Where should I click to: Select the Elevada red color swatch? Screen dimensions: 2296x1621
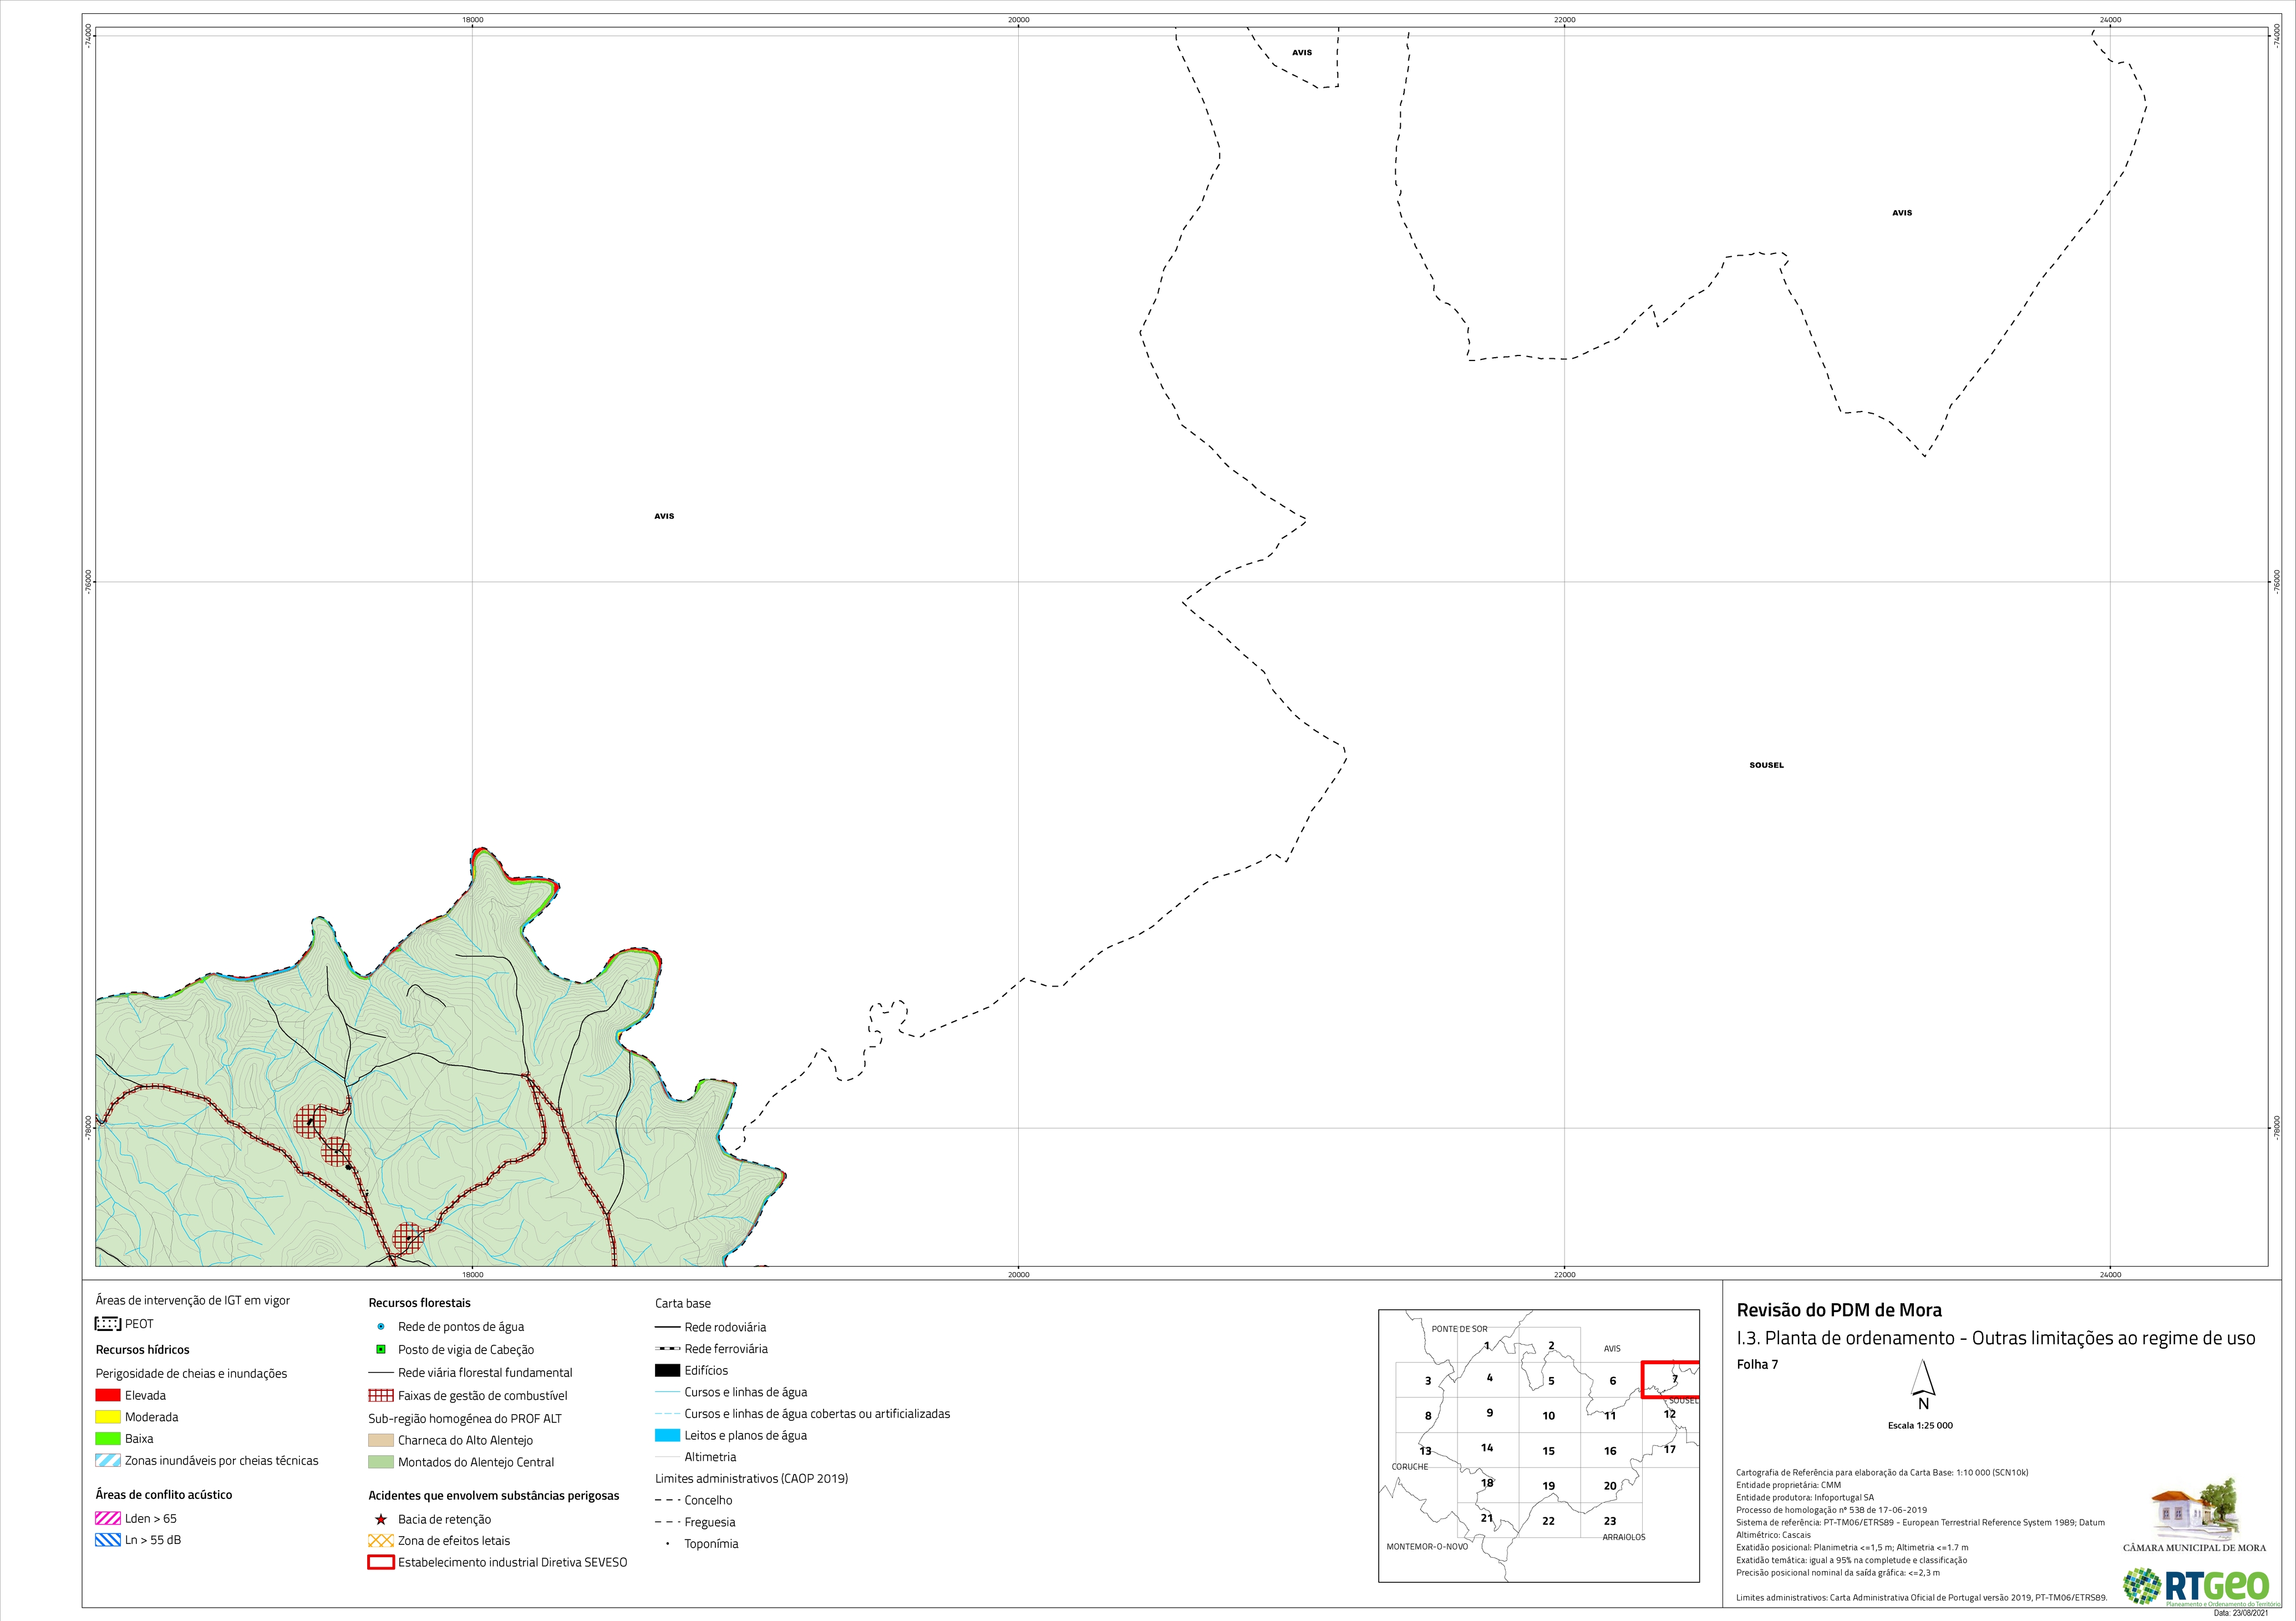[108, 1395]
